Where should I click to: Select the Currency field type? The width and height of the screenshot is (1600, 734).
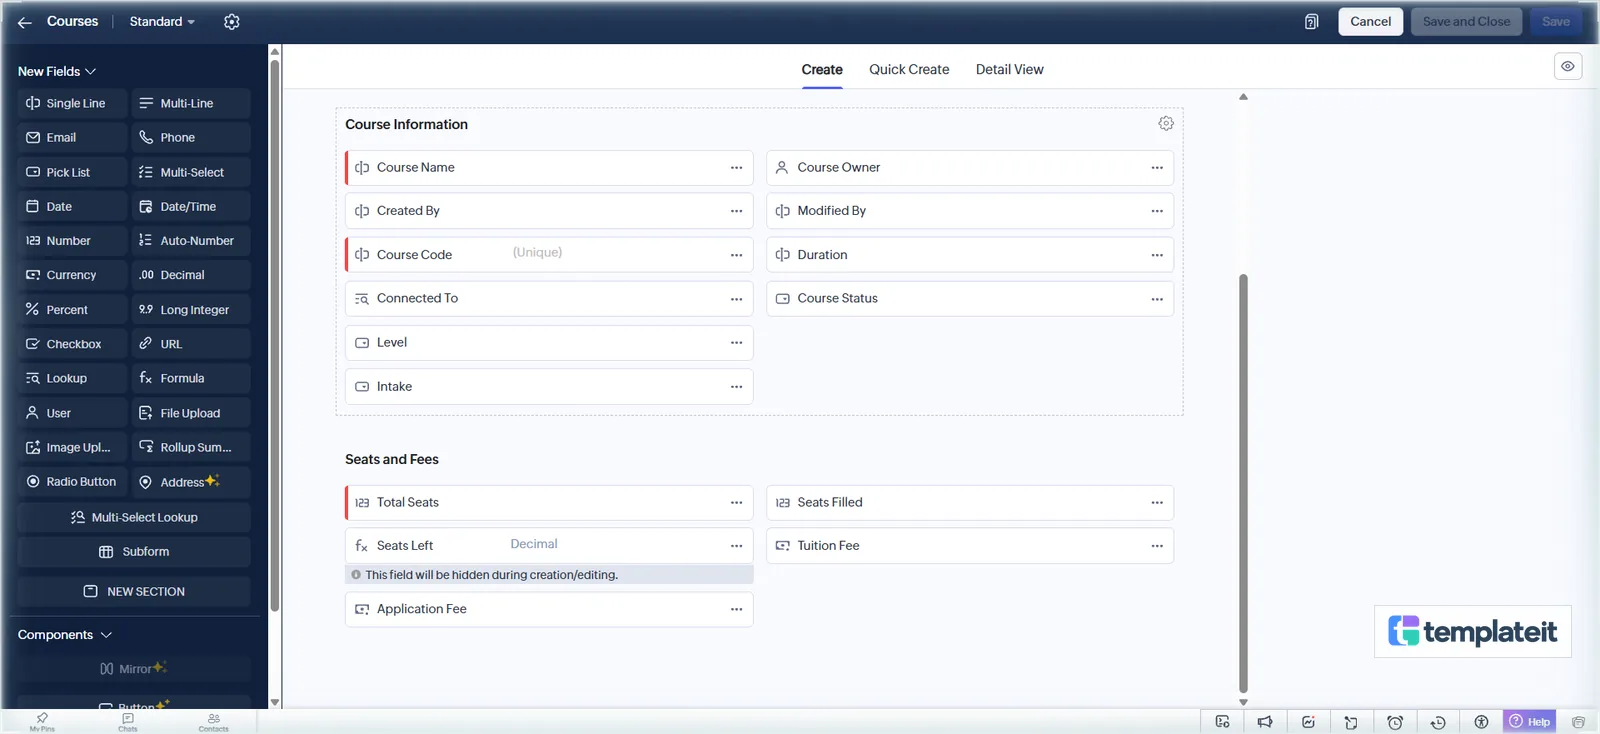73,275
